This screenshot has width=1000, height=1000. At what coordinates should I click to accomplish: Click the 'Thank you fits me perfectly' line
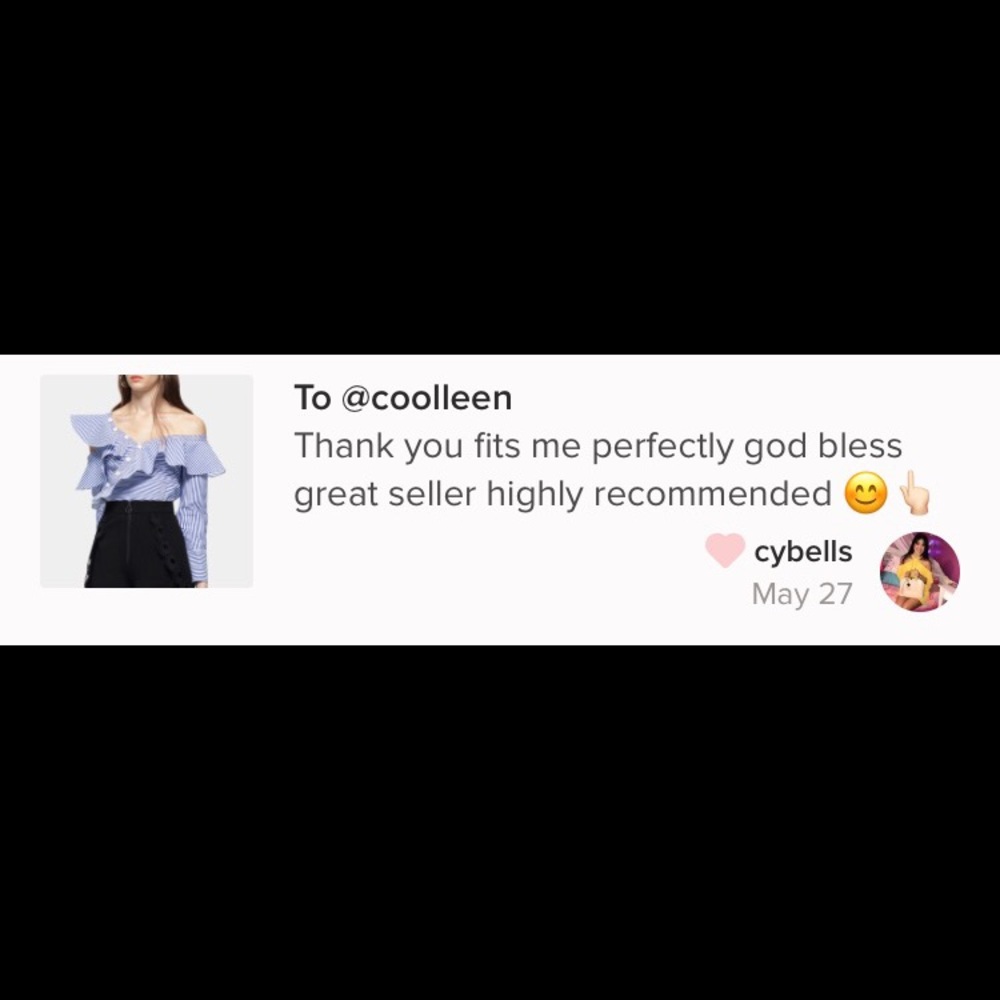click(514, 446)
